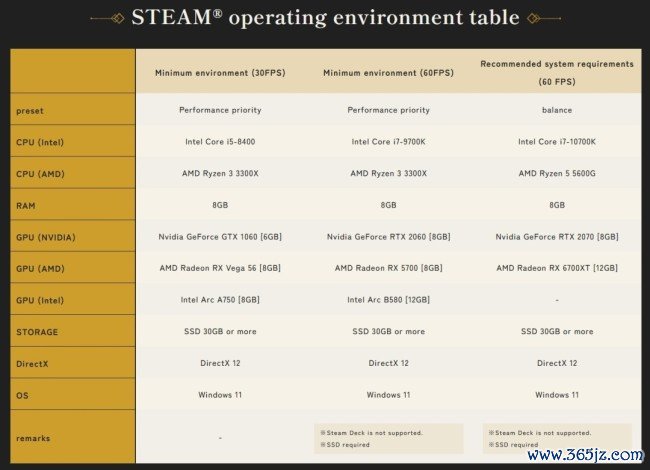Select the balance preset cell

(x=557, y=110)
